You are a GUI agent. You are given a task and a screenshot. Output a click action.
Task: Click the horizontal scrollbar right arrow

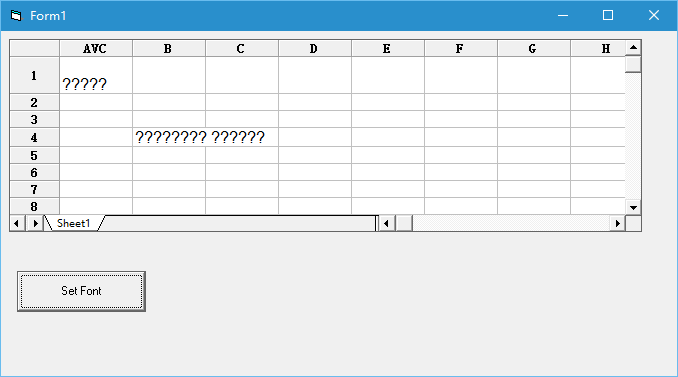617,223
